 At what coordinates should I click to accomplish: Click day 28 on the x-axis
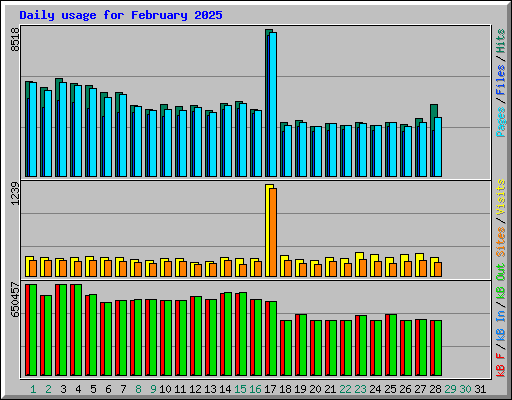coord(435,389)
